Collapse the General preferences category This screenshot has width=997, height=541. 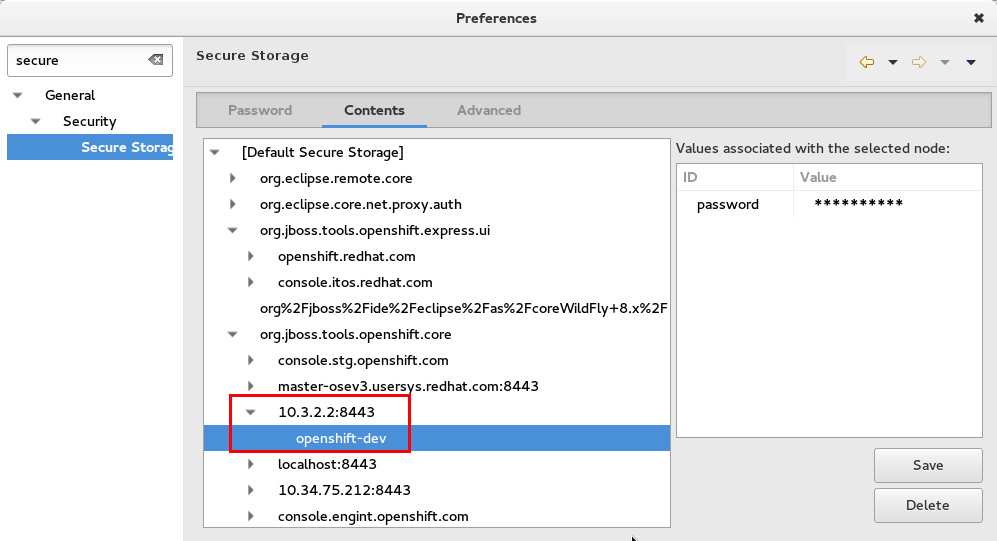click(x=17, y=96)
